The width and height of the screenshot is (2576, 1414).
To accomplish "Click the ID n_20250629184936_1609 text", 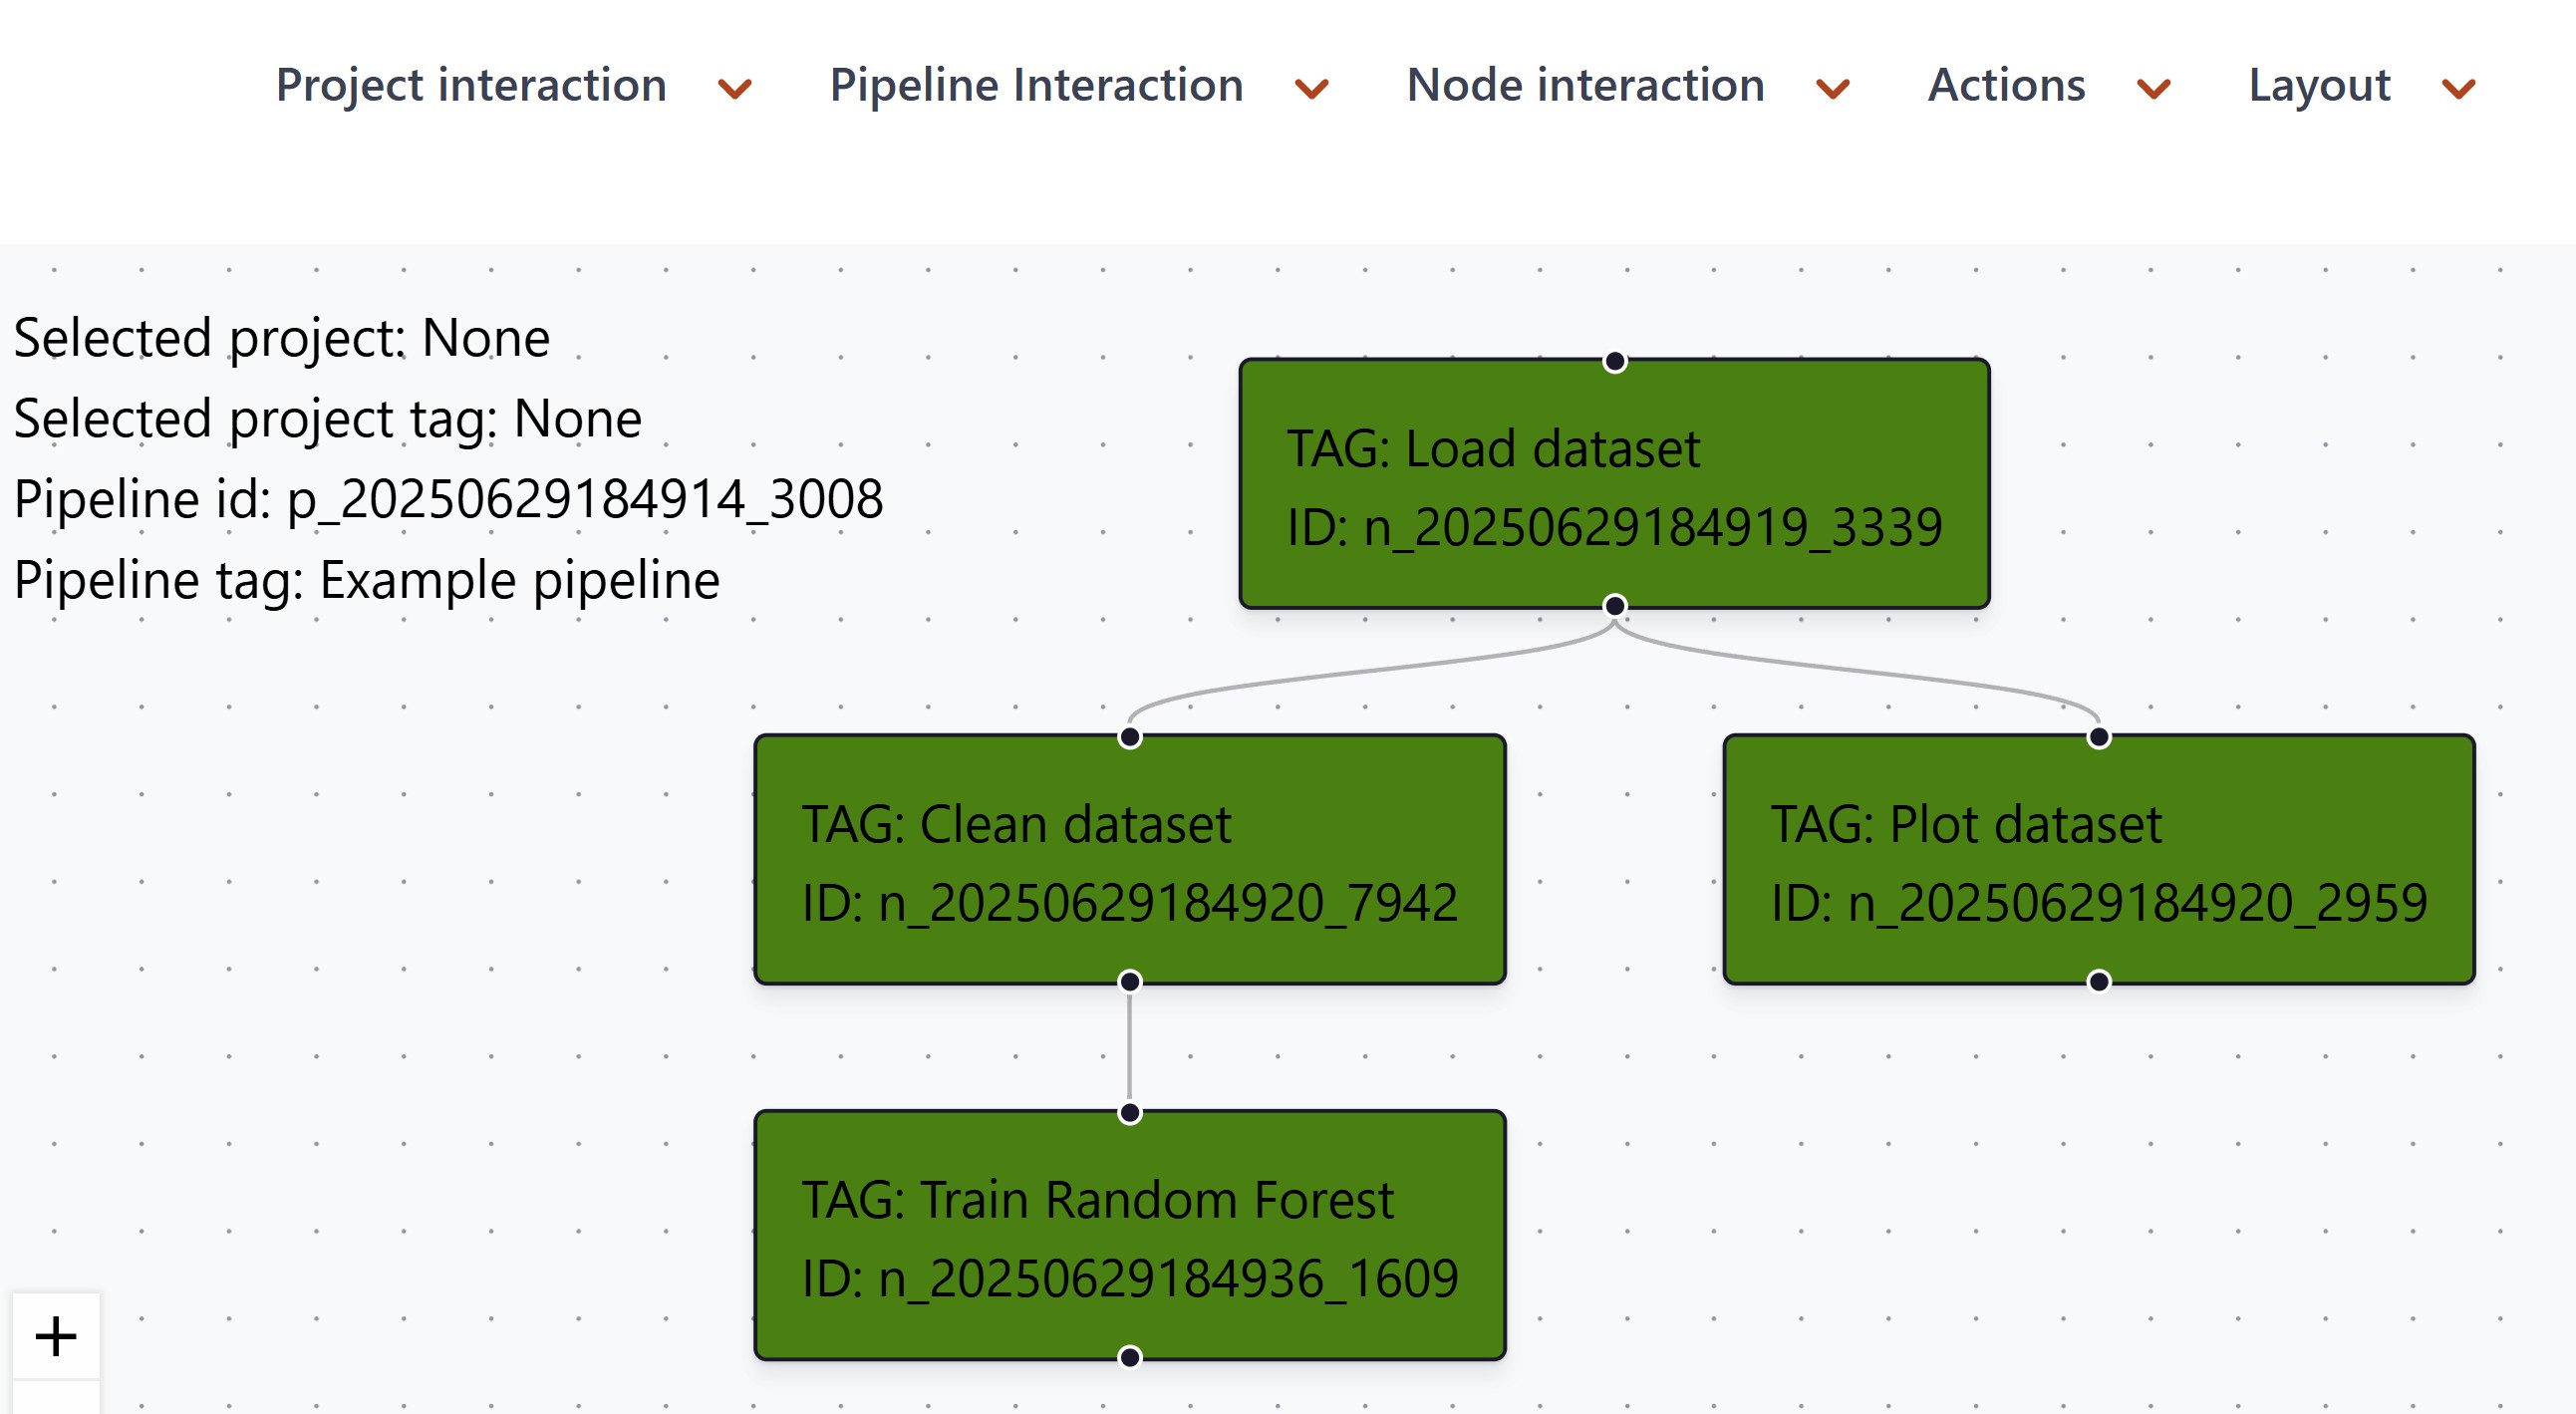I will (x=1130, y=1278).
